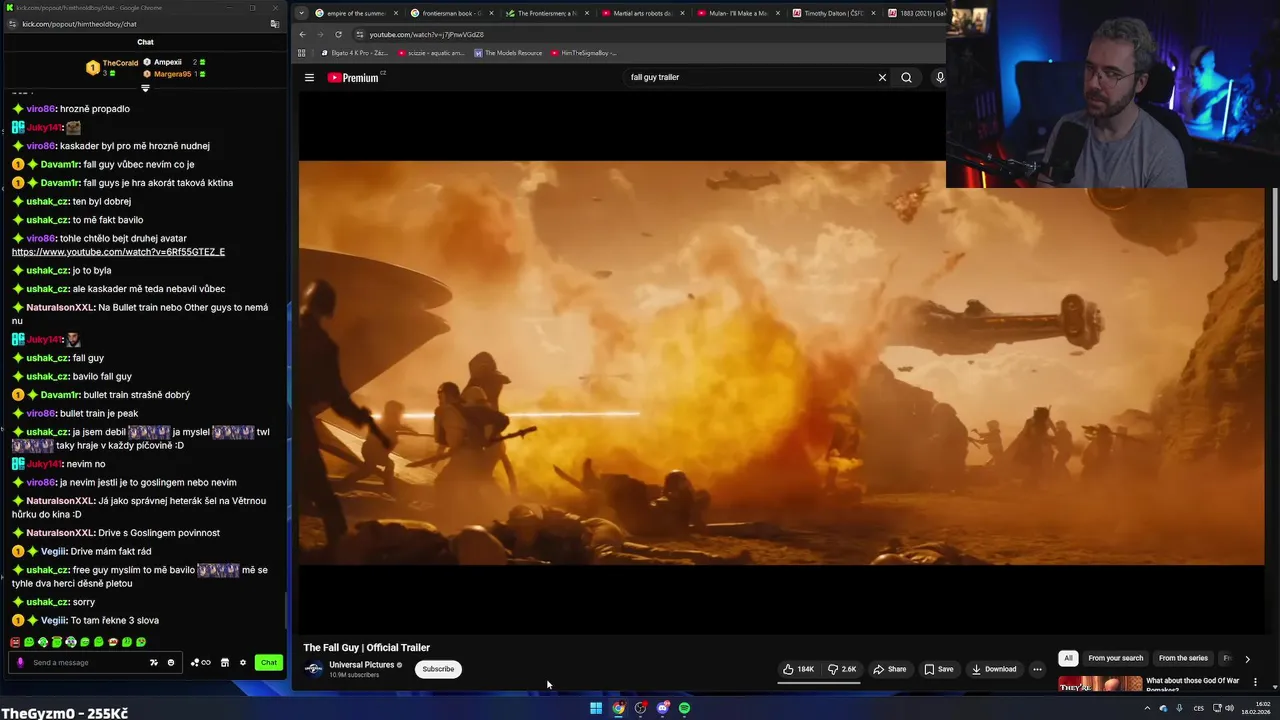Download the Fall Guy trailer
This screenshot has width=1280, height=720.
pyautogui.click(x=994, y=669)
